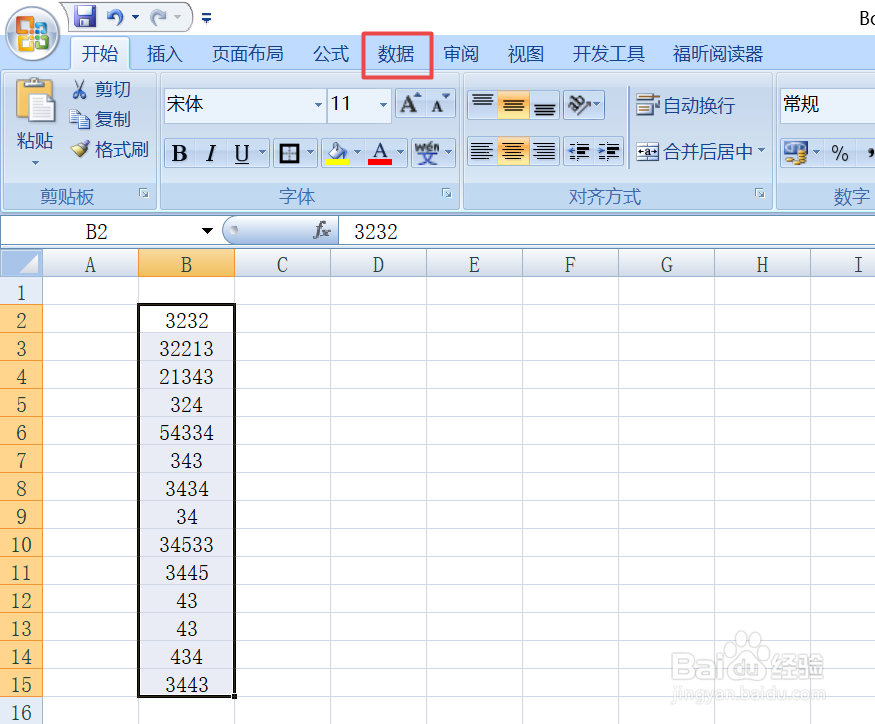Increase font size
Image resolution: width=875 pixels, height=724 pixels.
click(x=410, y=104)
